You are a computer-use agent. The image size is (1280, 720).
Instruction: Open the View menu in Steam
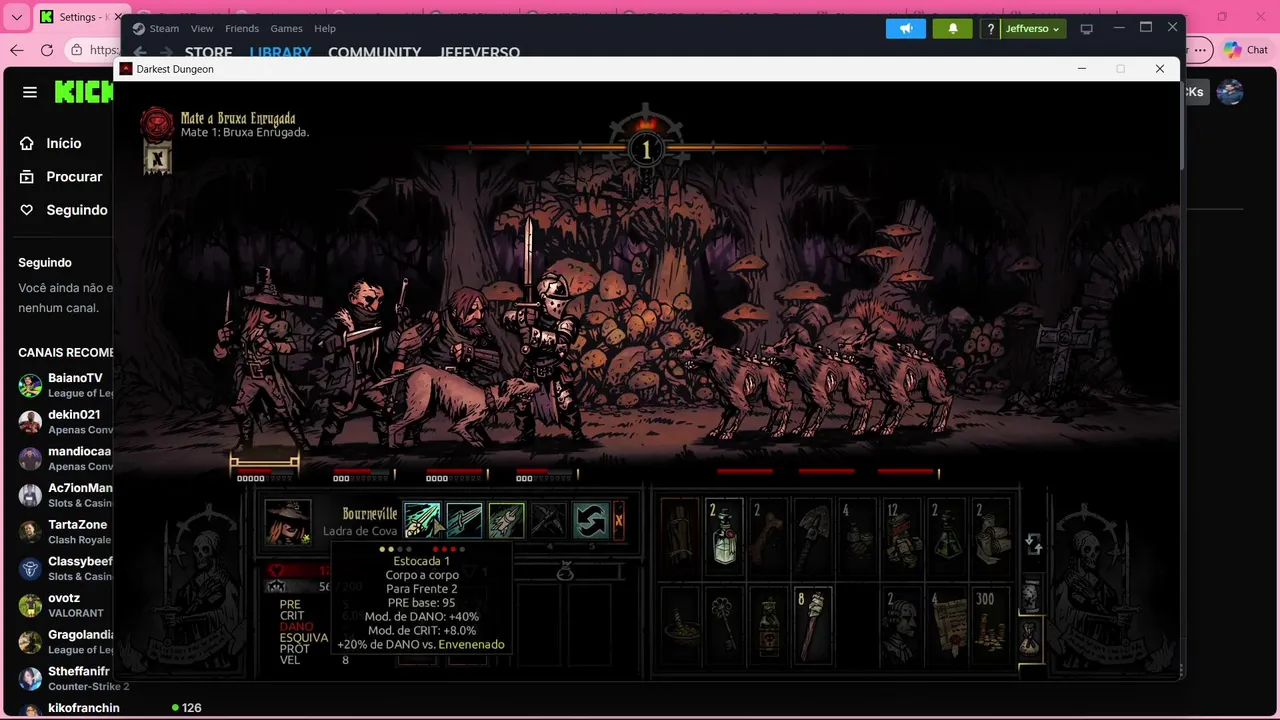202,28
